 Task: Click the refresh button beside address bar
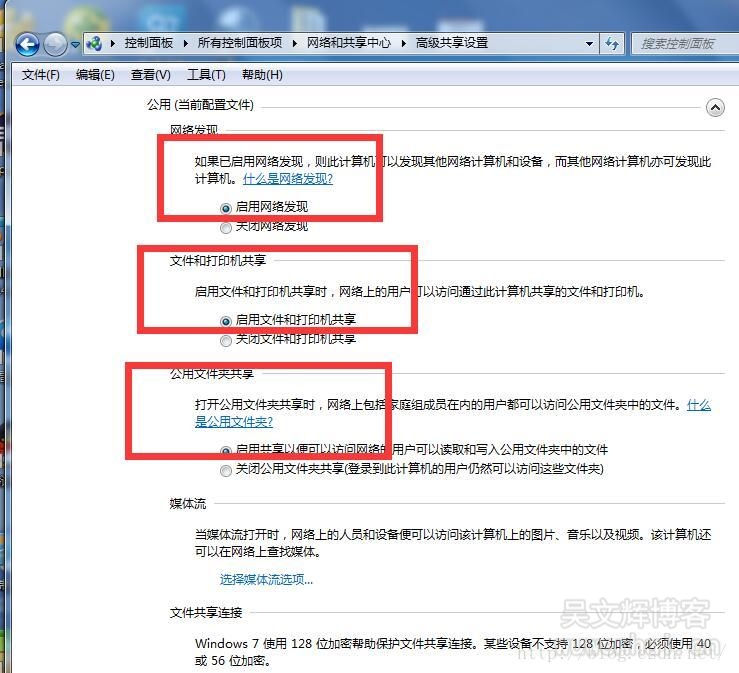[612, 43]
